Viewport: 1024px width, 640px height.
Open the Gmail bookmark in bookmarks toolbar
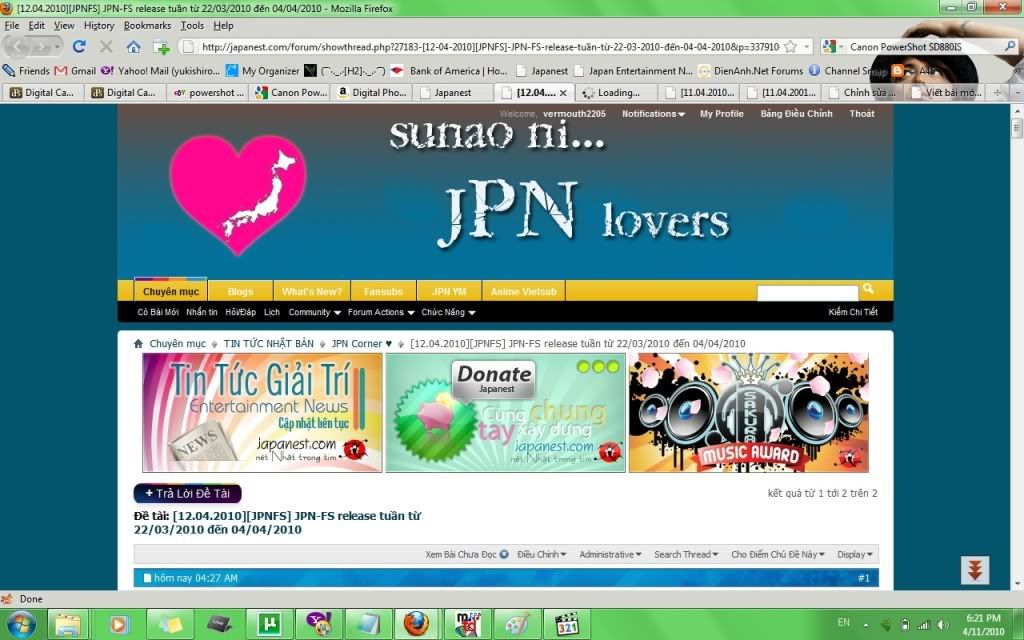(x=76, y=71)
